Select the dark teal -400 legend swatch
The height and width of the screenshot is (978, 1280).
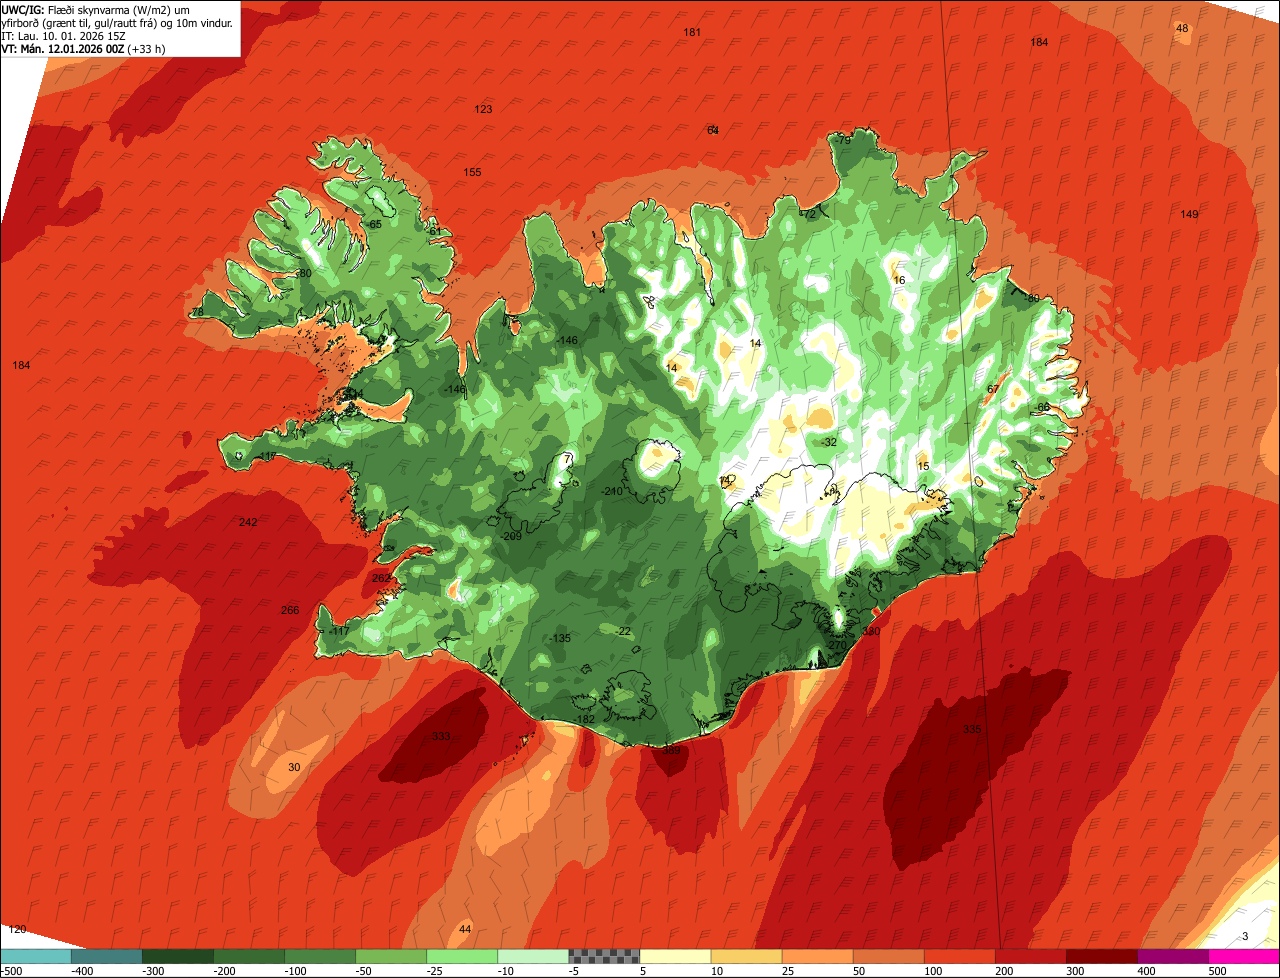coord(107,955)
